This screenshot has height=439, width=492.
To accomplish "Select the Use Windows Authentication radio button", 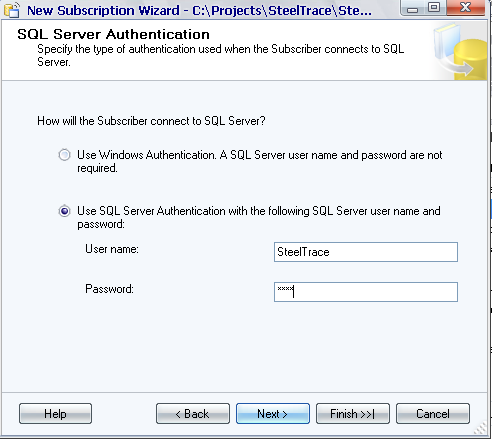I will tap(64, 155).
